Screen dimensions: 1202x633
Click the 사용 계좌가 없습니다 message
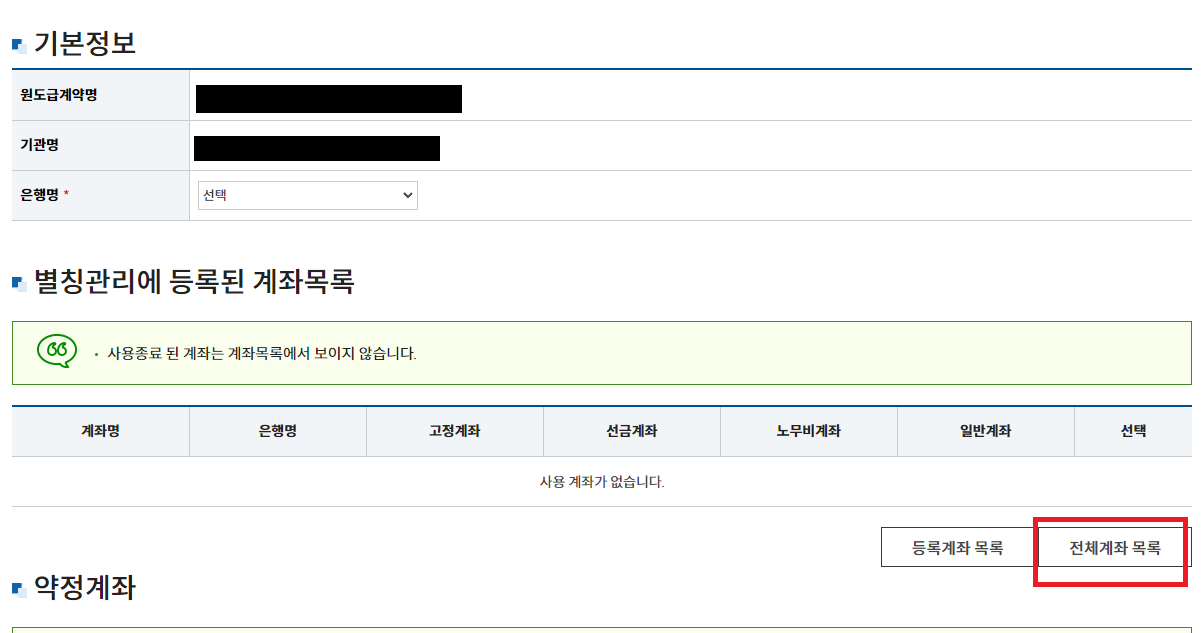(602, 482)
